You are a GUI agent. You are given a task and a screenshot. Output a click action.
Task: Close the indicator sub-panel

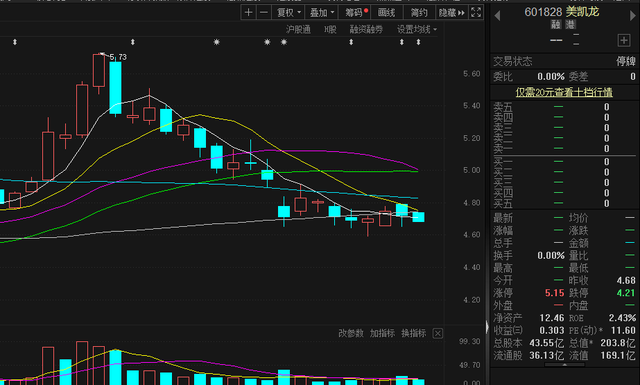pyautogui.click(x=438, y=334)
